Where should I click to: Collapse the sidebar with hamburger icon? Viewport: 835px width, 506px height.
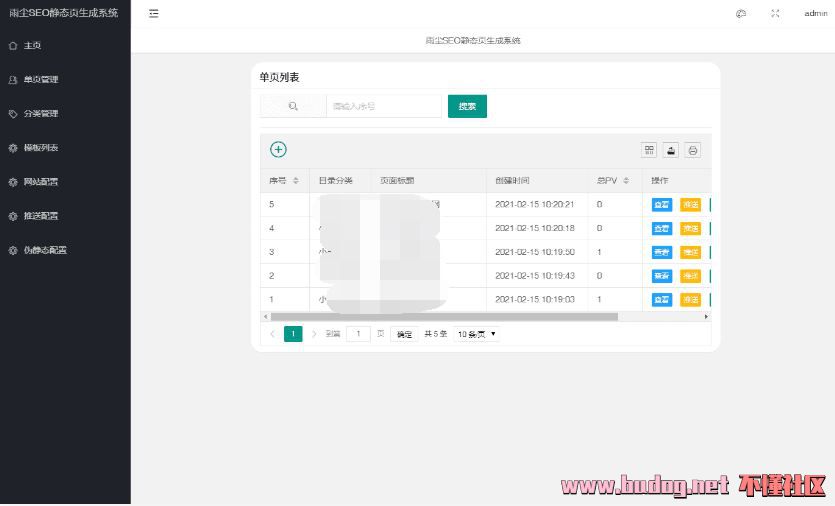153,13
